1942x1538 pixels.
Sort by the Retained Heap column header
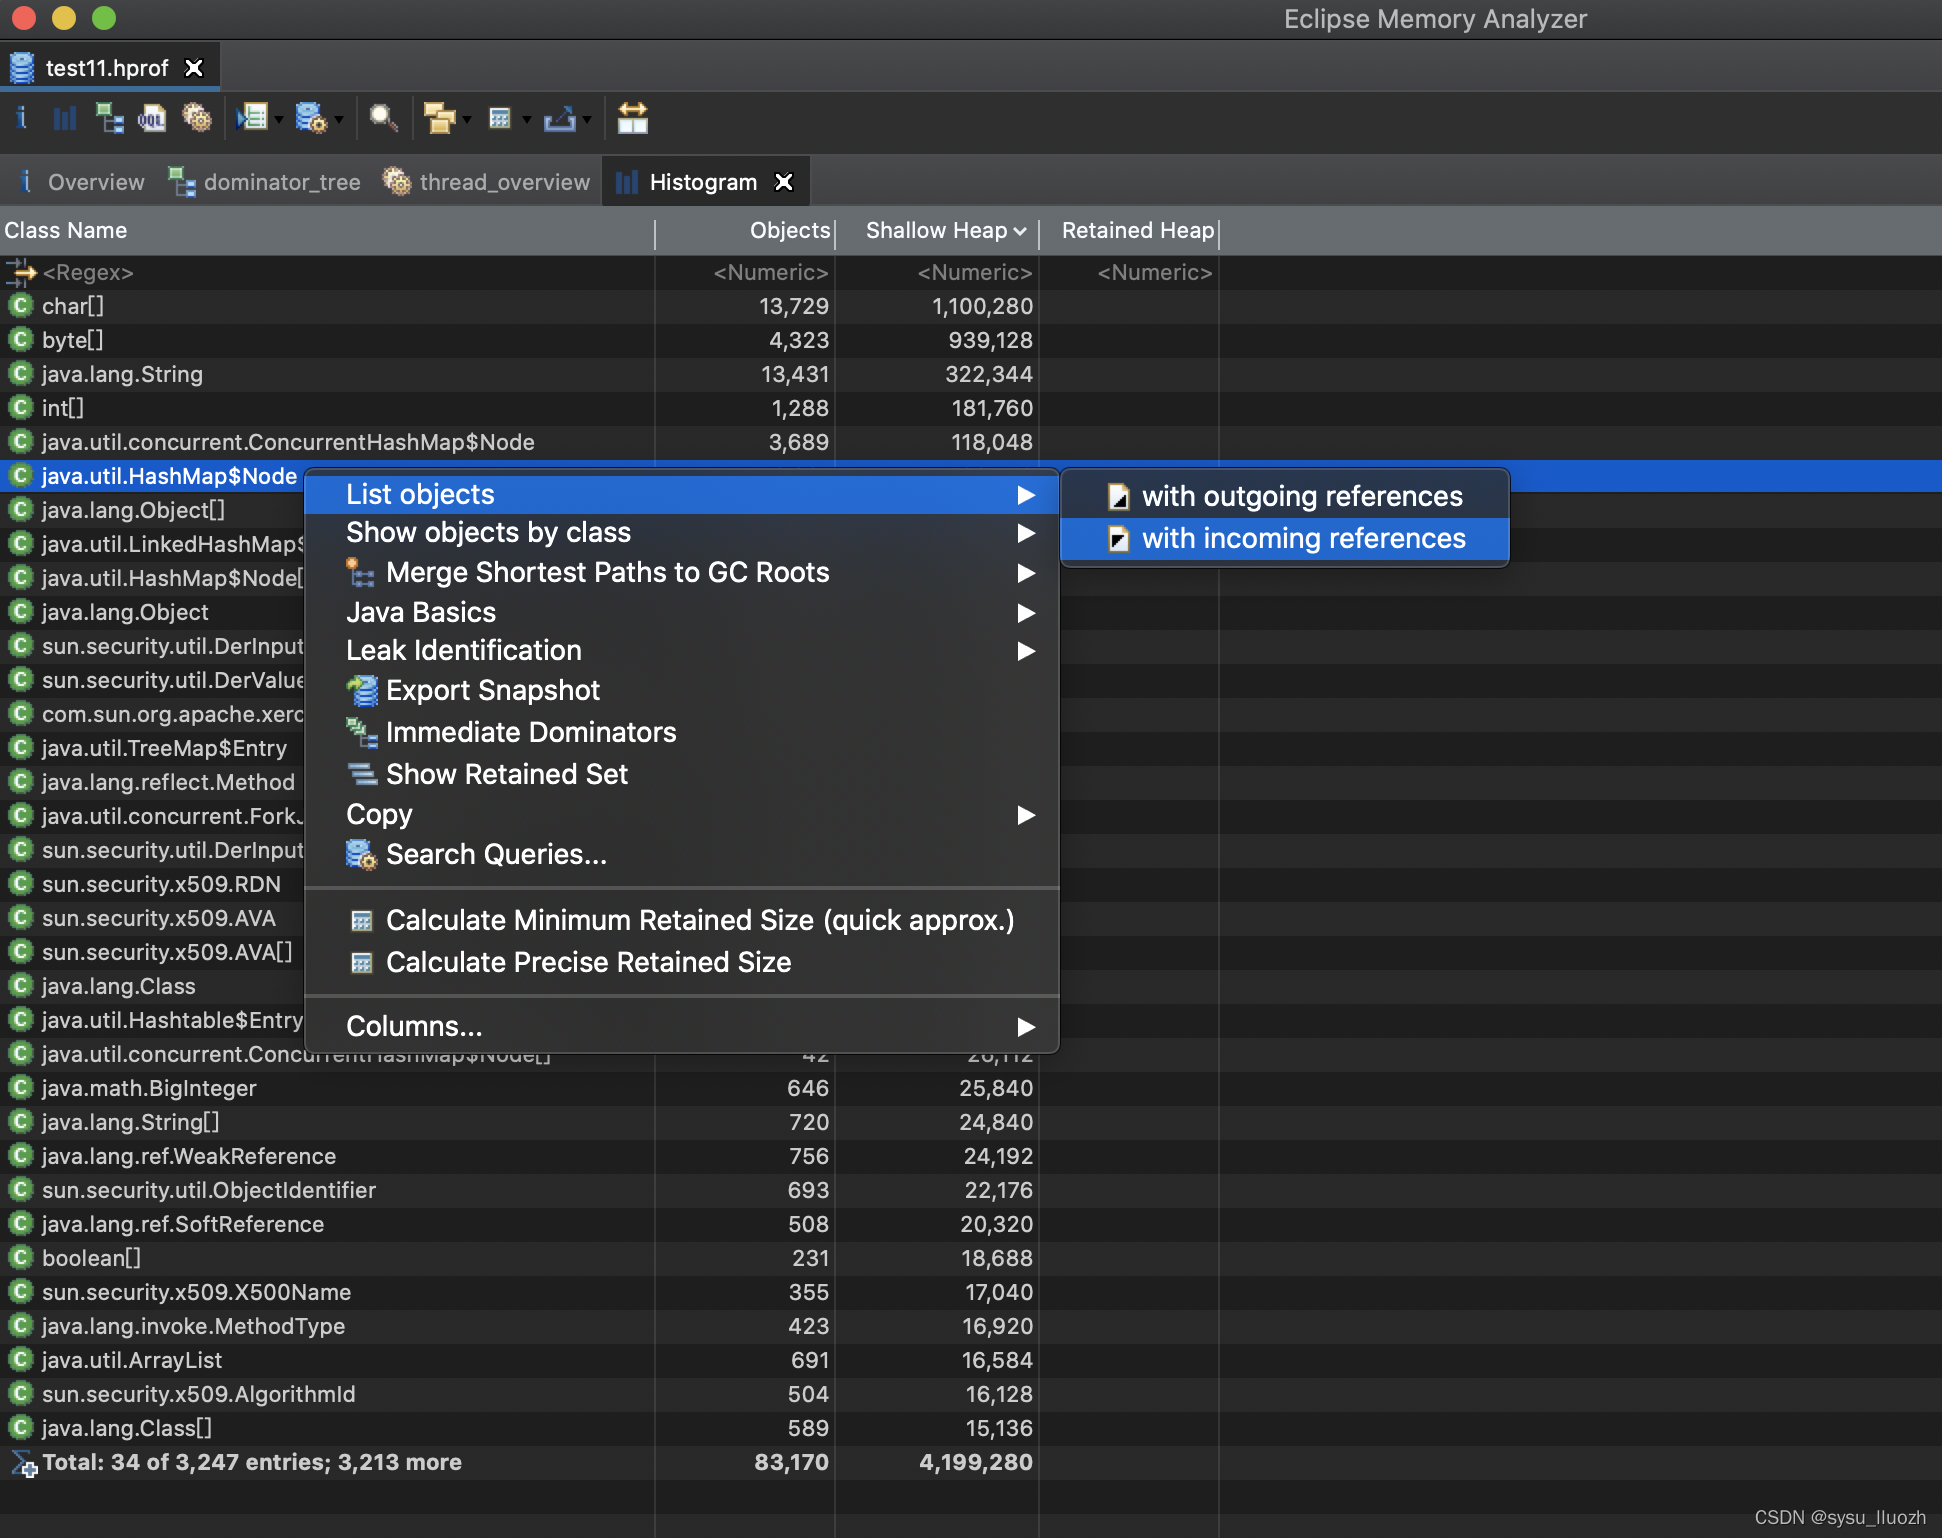tap(1129, 231)
